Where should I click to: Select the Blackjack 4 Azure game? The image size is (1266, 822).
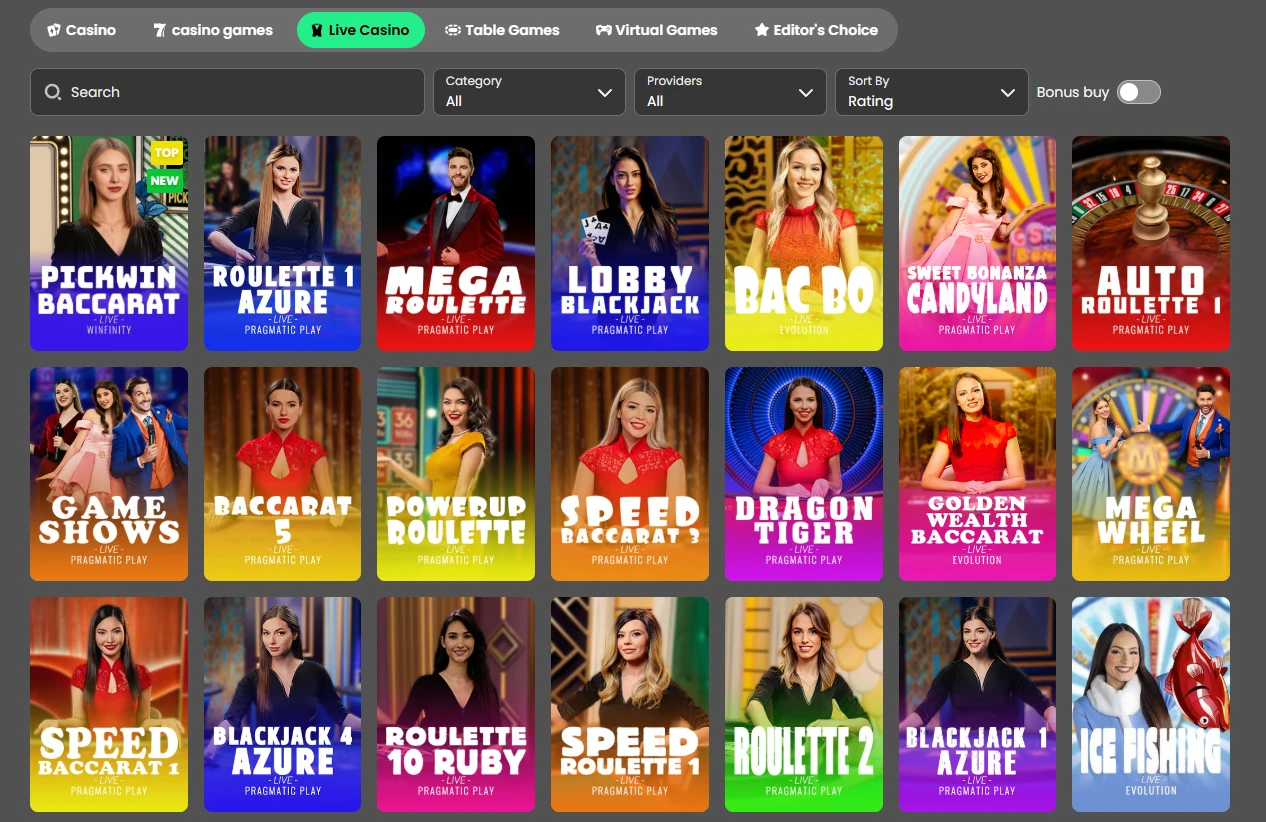coord(283,705)
